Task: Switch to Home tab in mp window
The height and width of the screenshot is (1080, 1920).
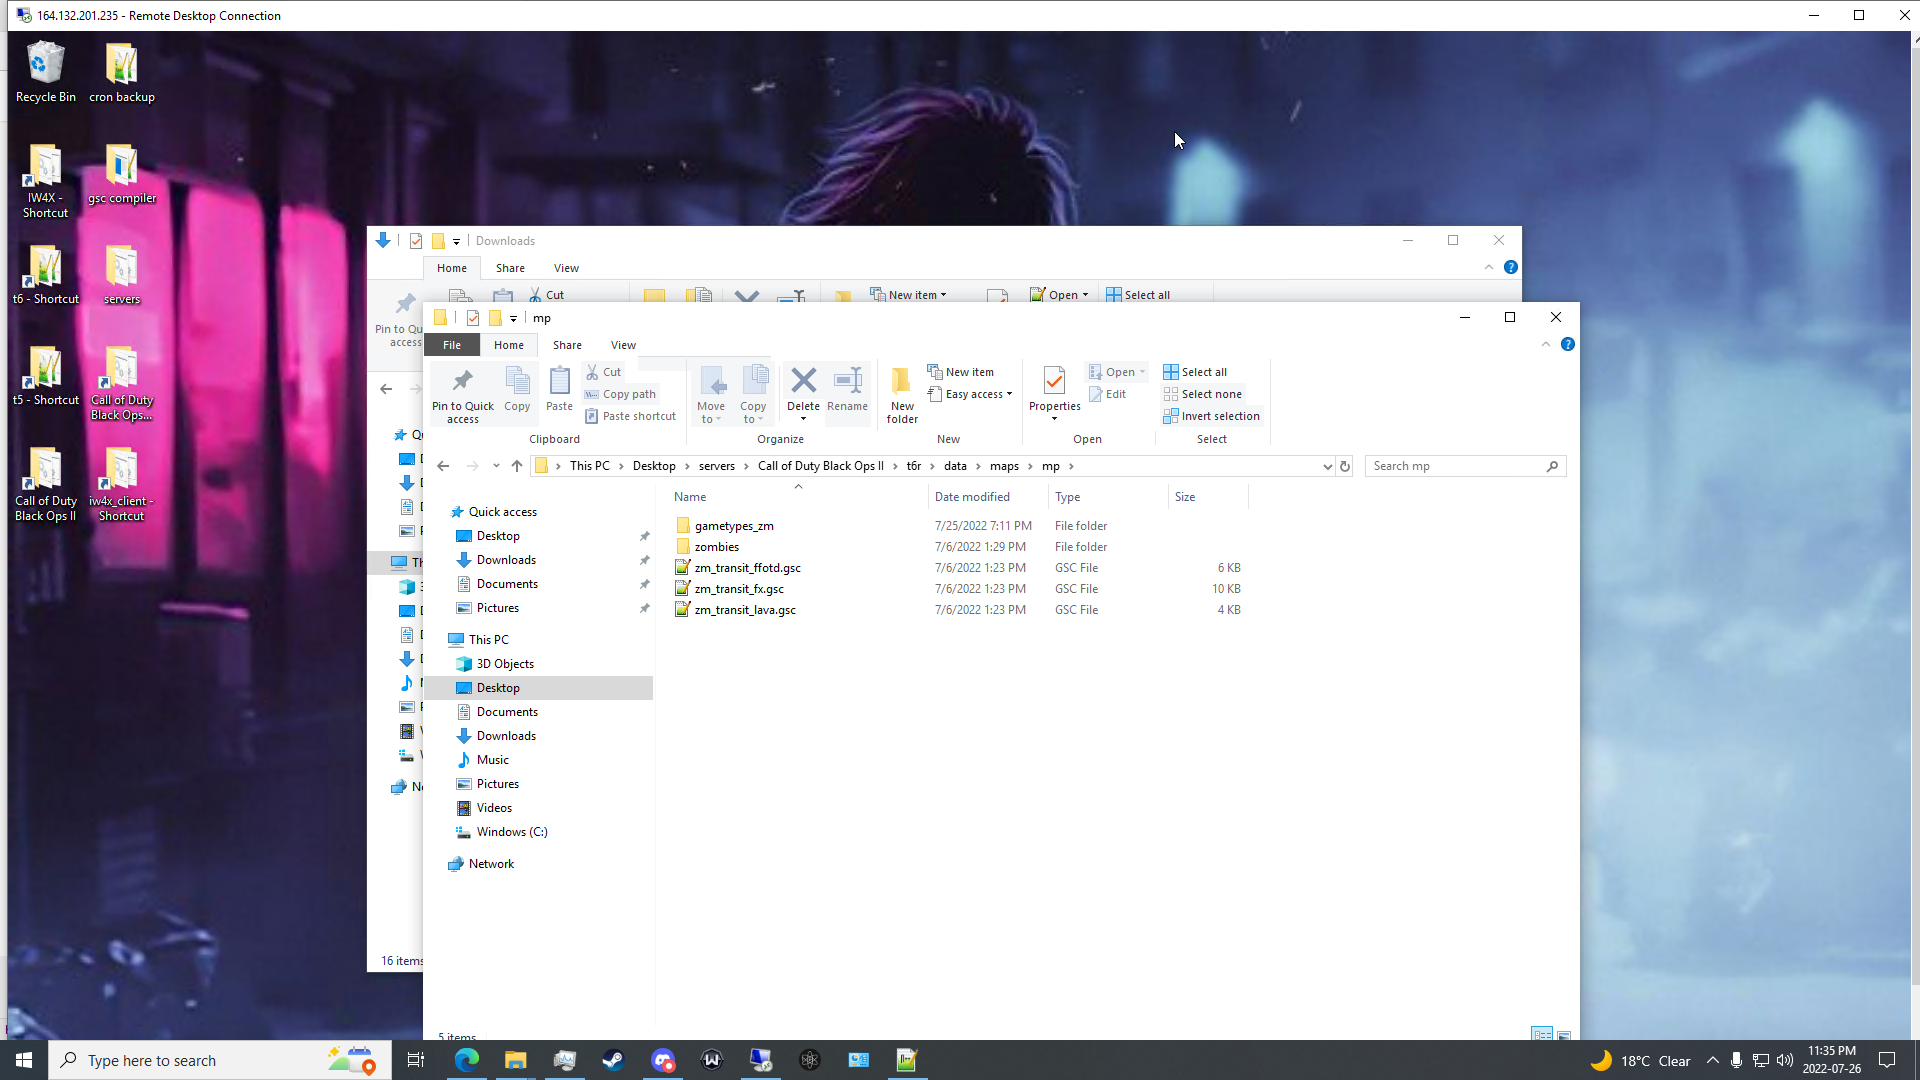Action: [509, 345]
